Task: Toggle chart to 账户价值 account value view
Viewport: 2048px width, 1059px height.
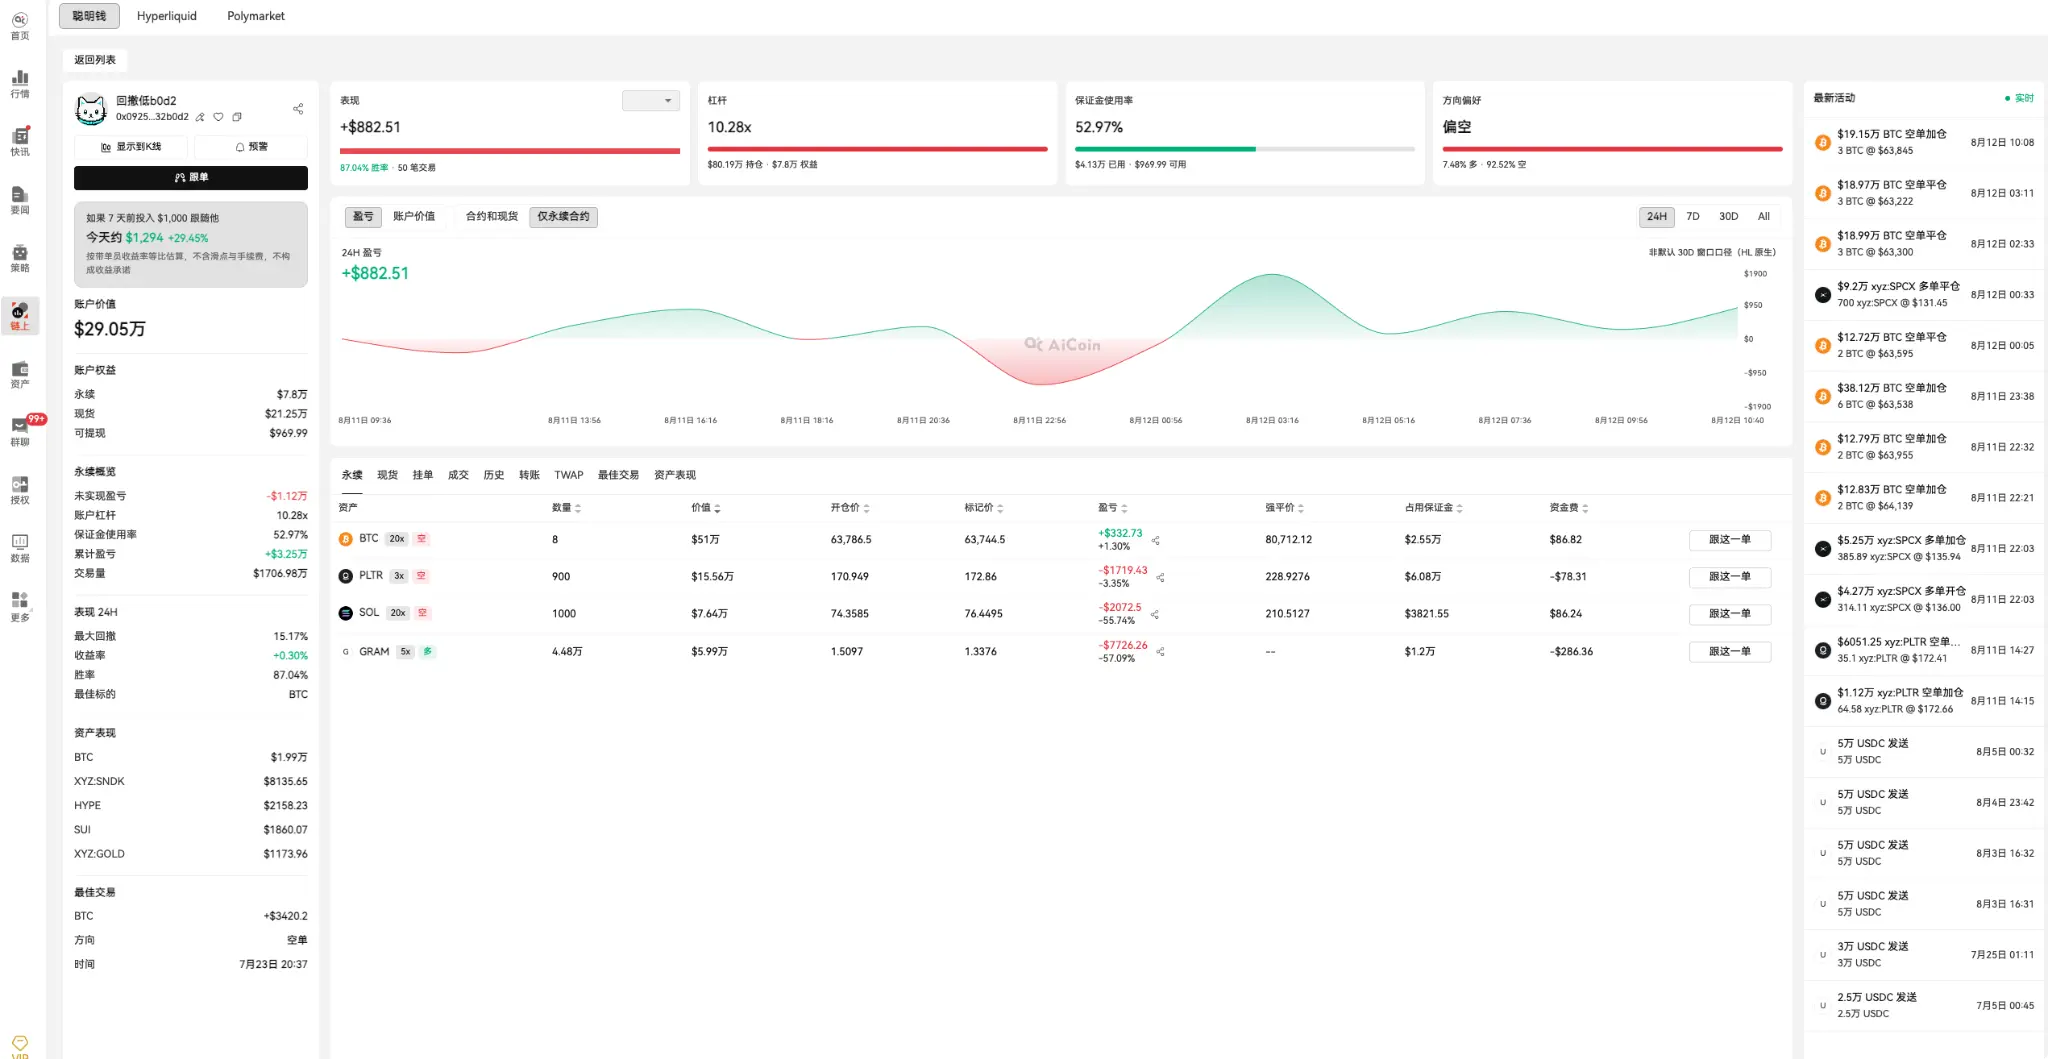Action: coord(414,217)
